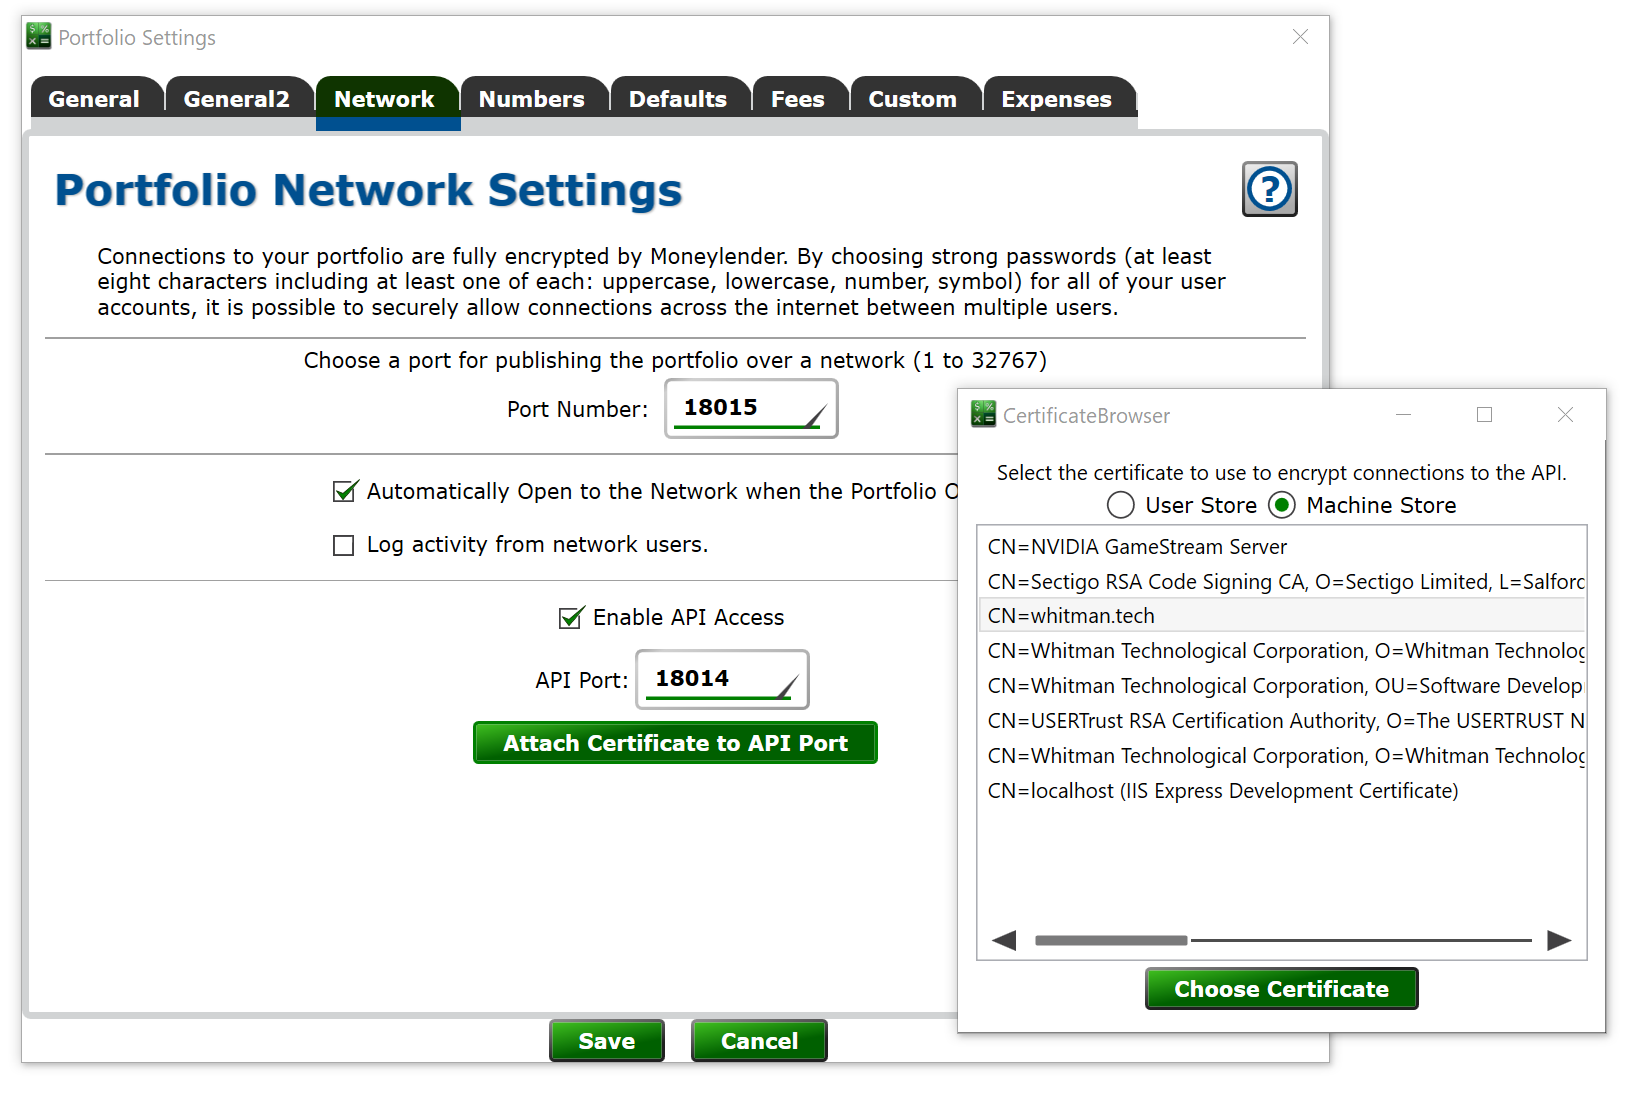Click the Save button
The image size is (1641, 1109).
(x=607, y=1041)
